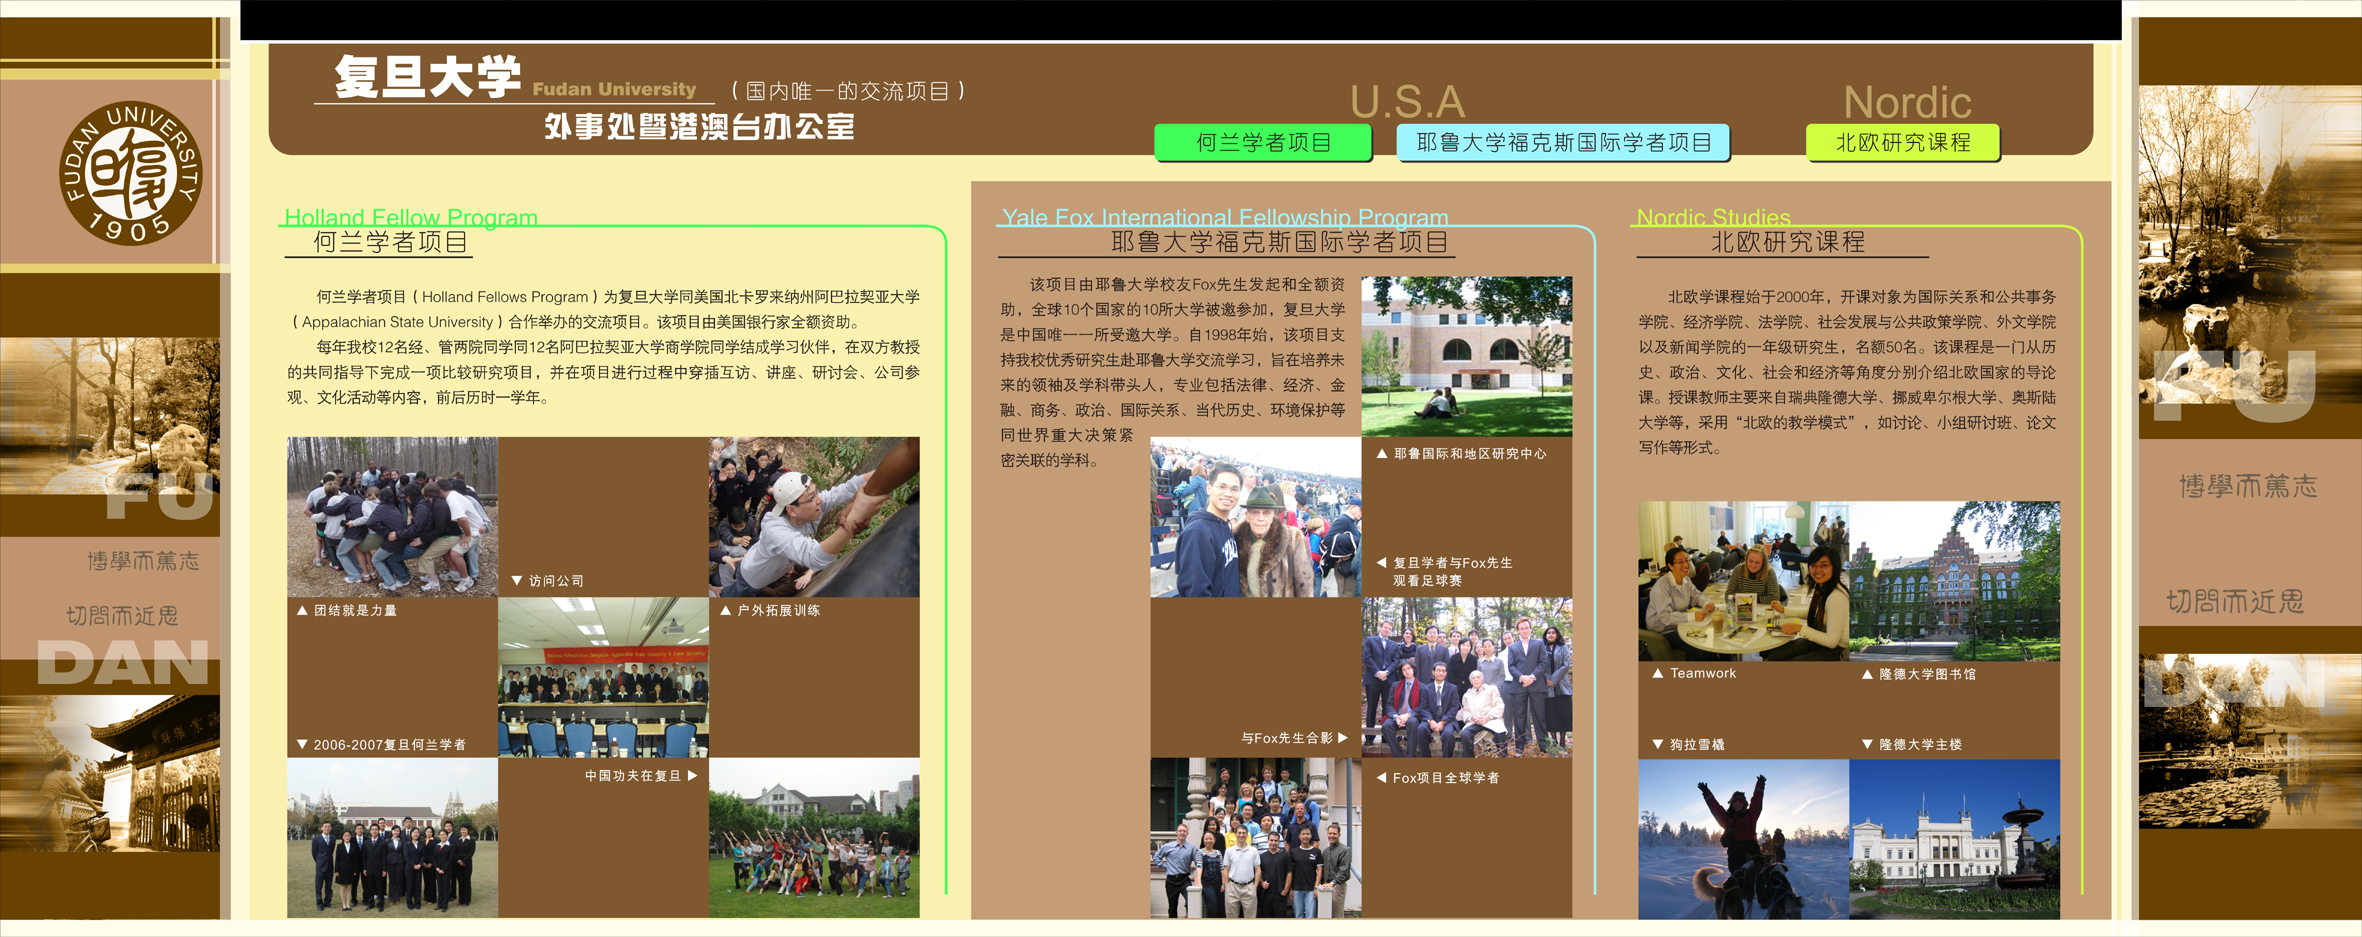Open the white Lund University main building photo
Screen dimensions: 2362x937
[x=1954, y=838]
